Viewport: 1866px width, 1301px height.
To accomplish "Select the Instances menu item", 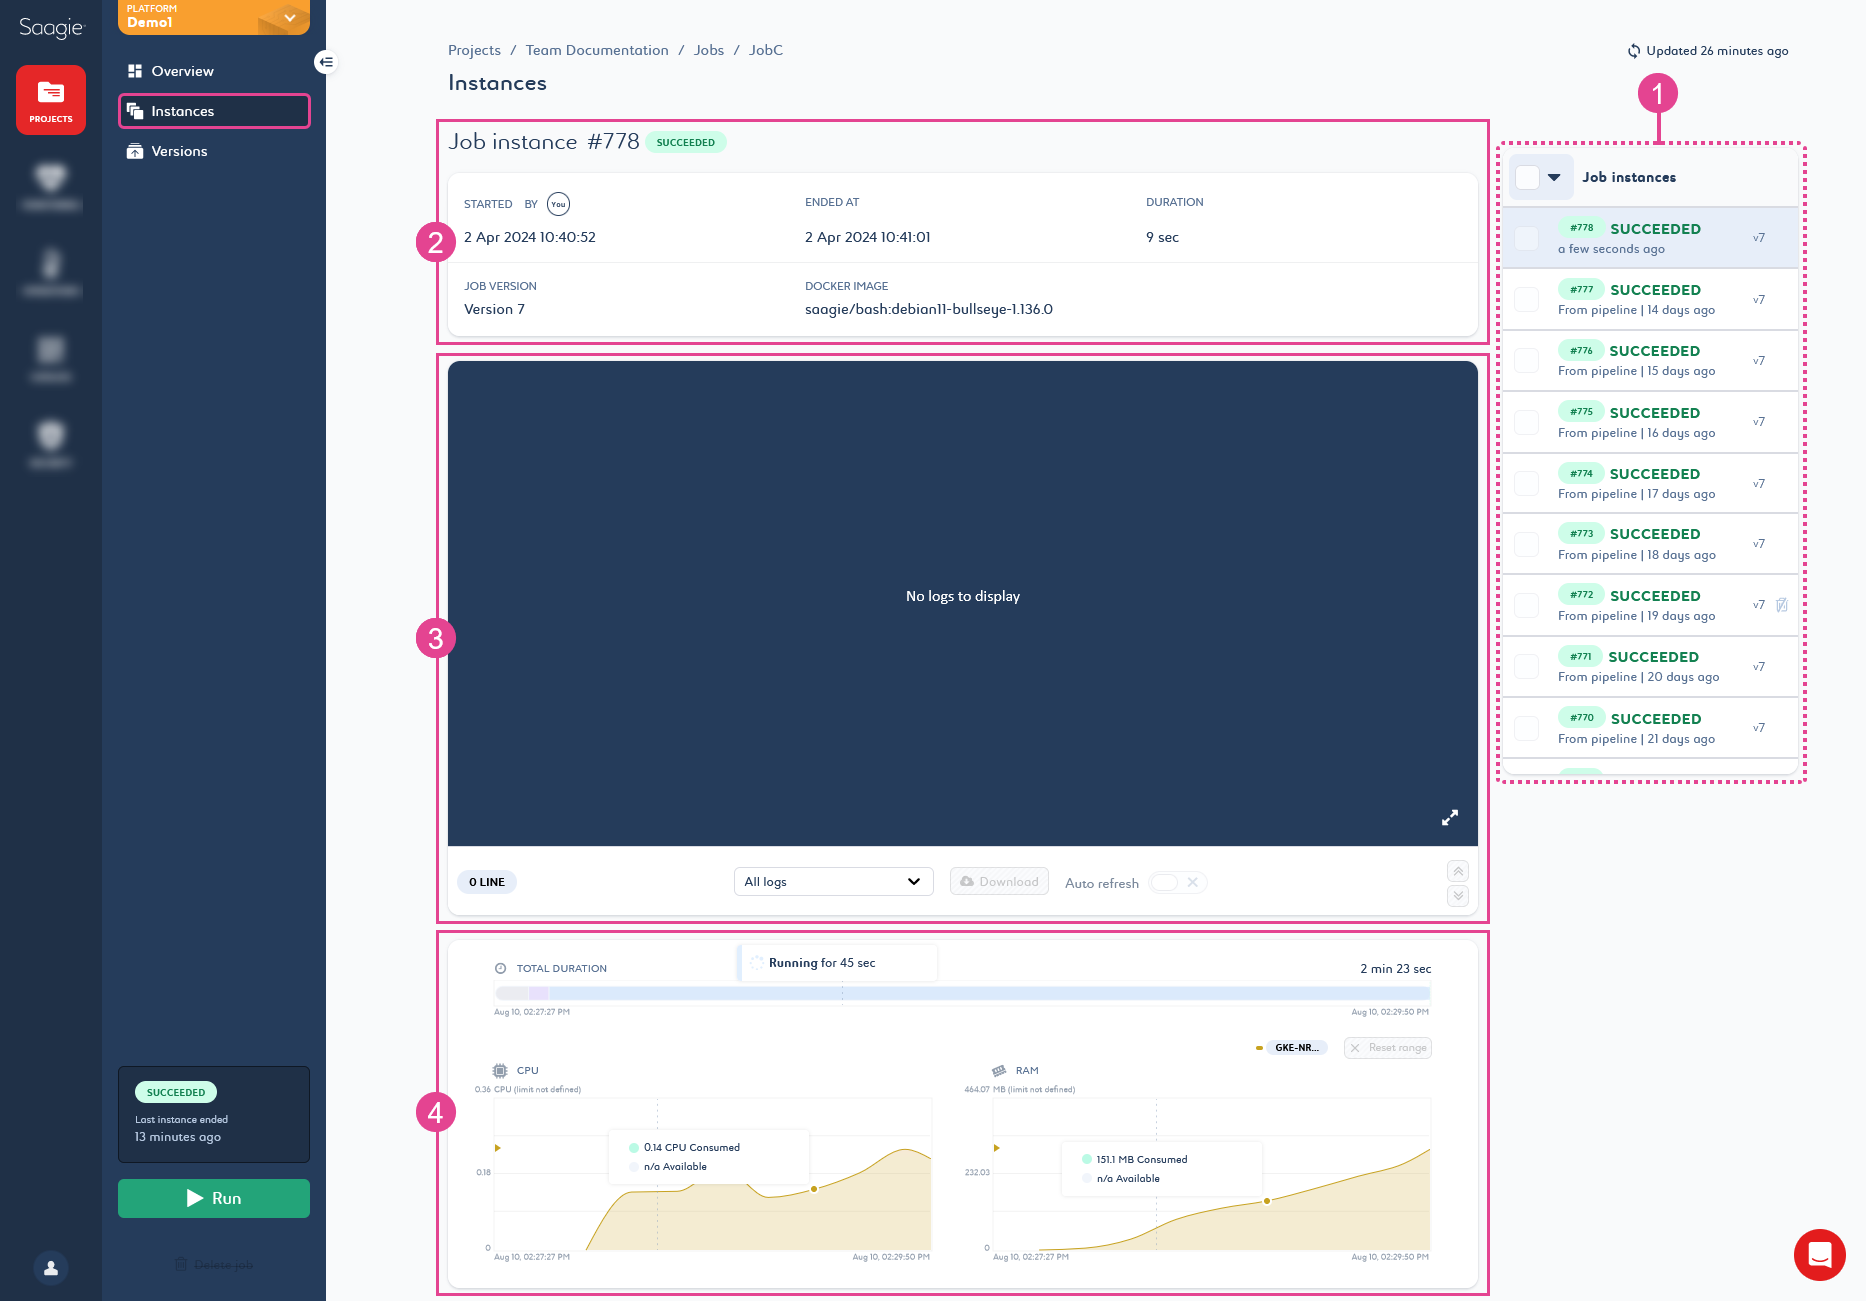I will tap(214, 111).
